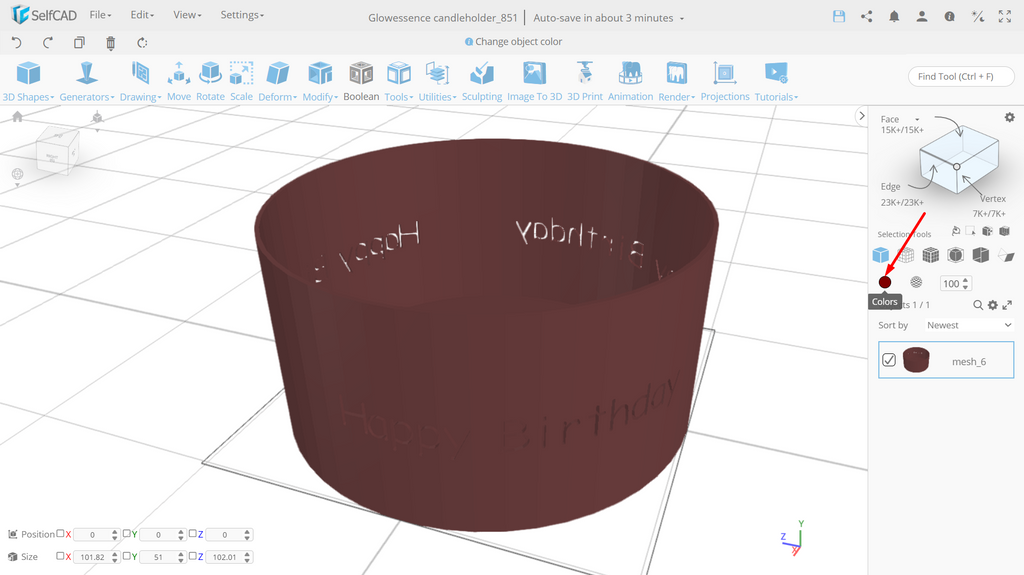The height and width of the screenshot is (575, 1024).
Task: Select the Boolean tool
Action: point(361,82)
